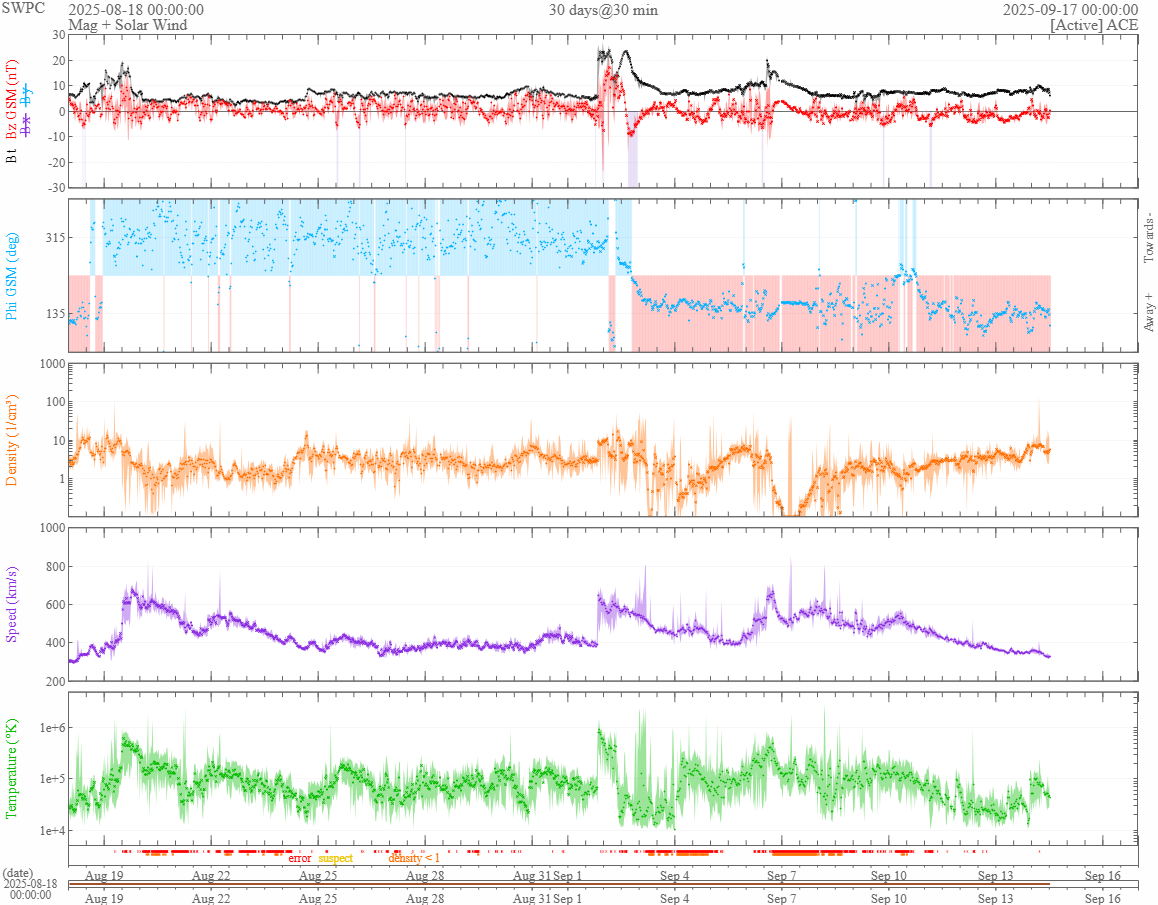Click the start date 2025-08-18 label
Viewport: 1158px width, 905px height.
[136, 10]
